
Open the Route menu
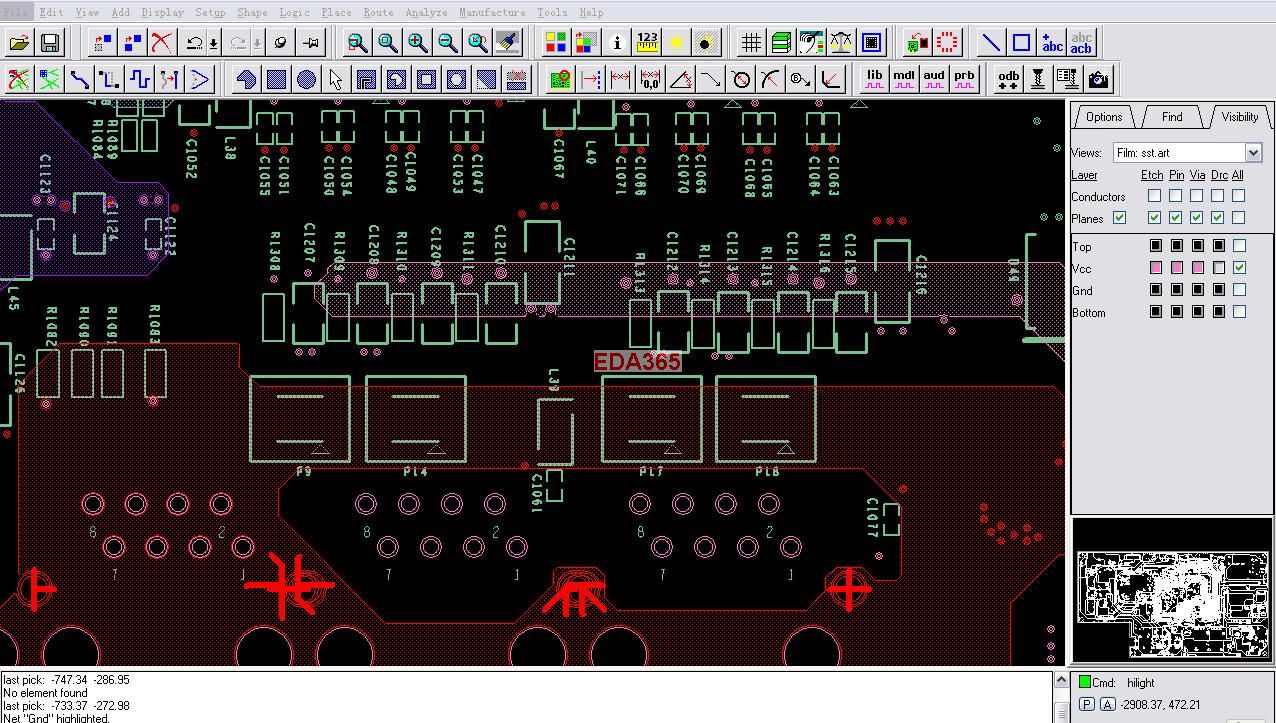point(378,12)
